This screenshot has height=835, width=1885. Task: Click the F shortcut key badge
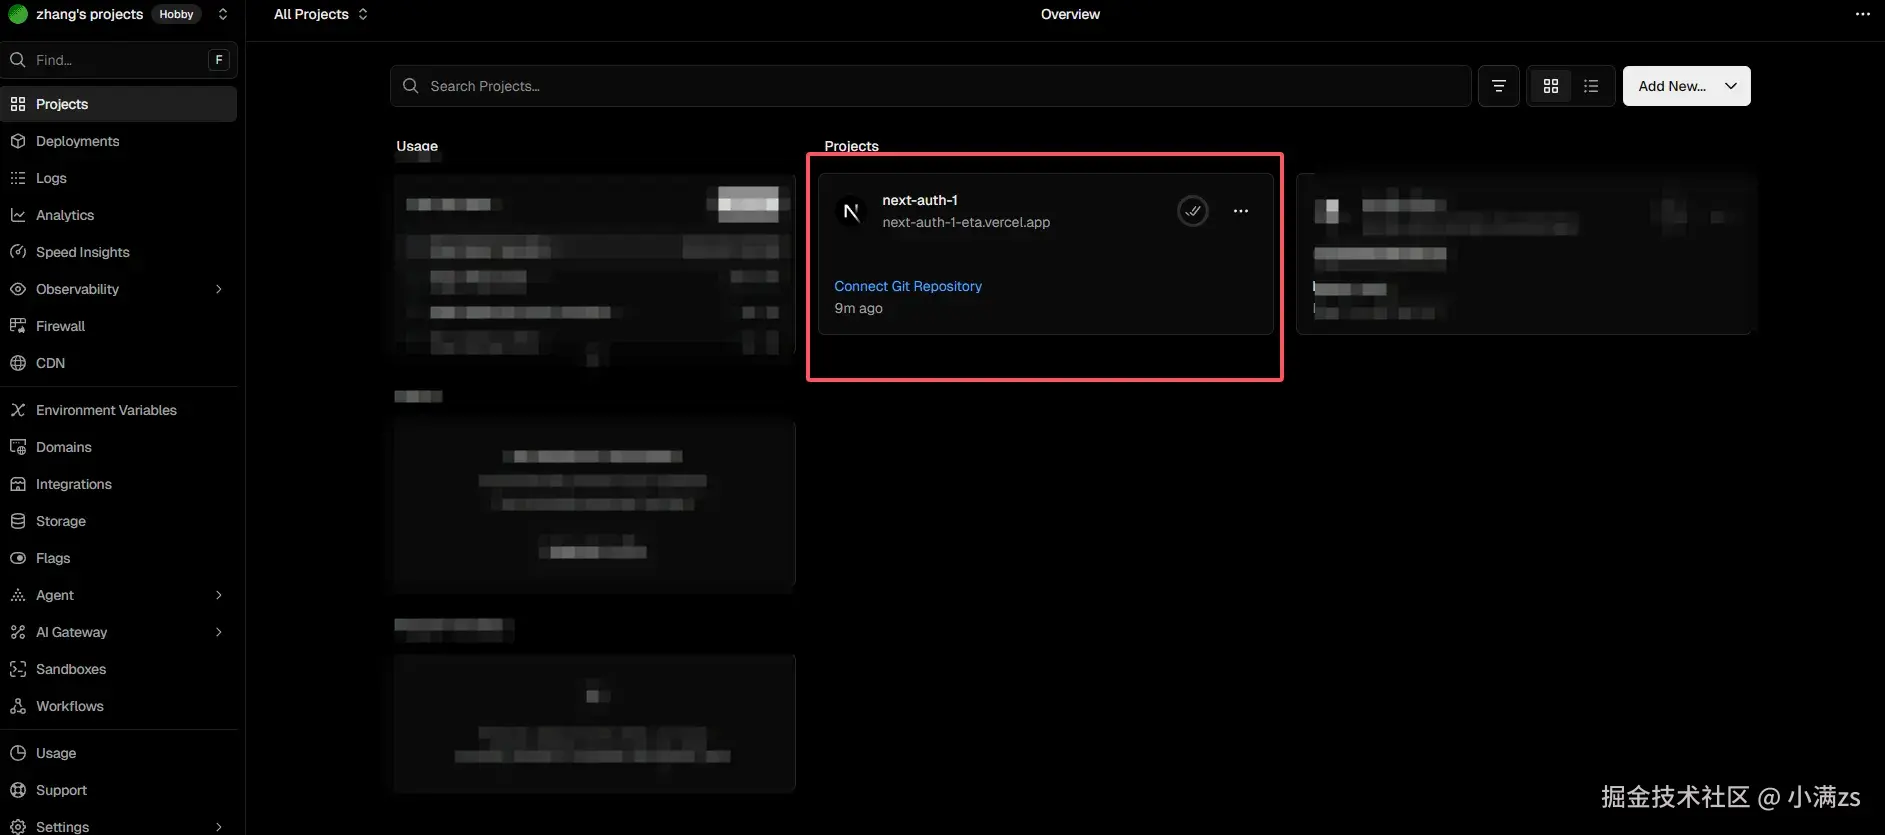point(219,60)
